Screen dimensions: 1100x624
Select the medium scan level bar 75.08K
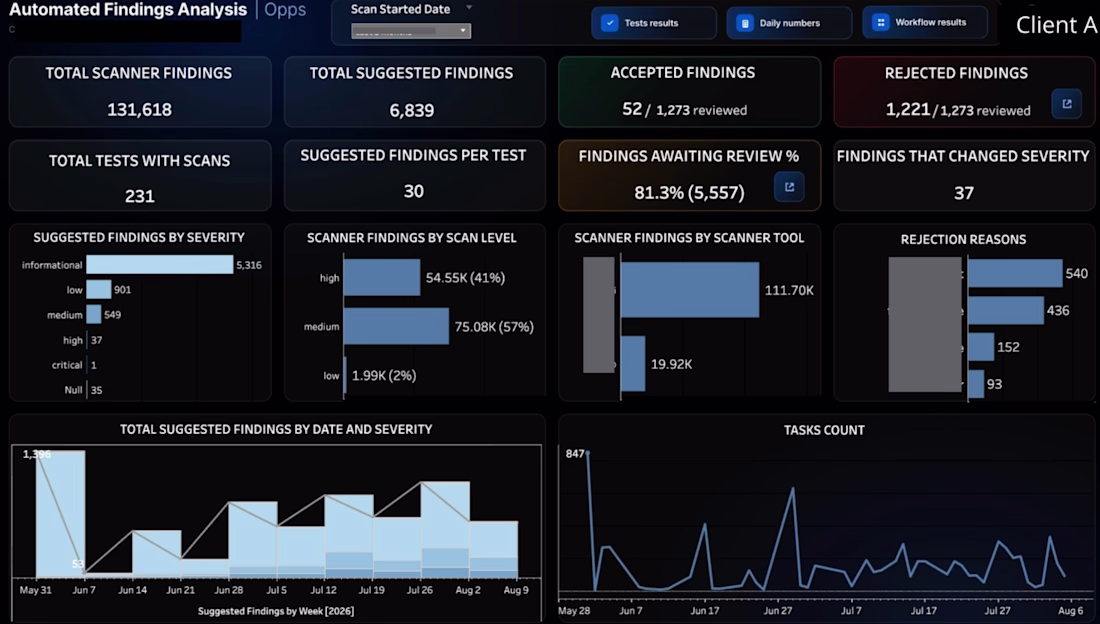[x=396, y=326]
